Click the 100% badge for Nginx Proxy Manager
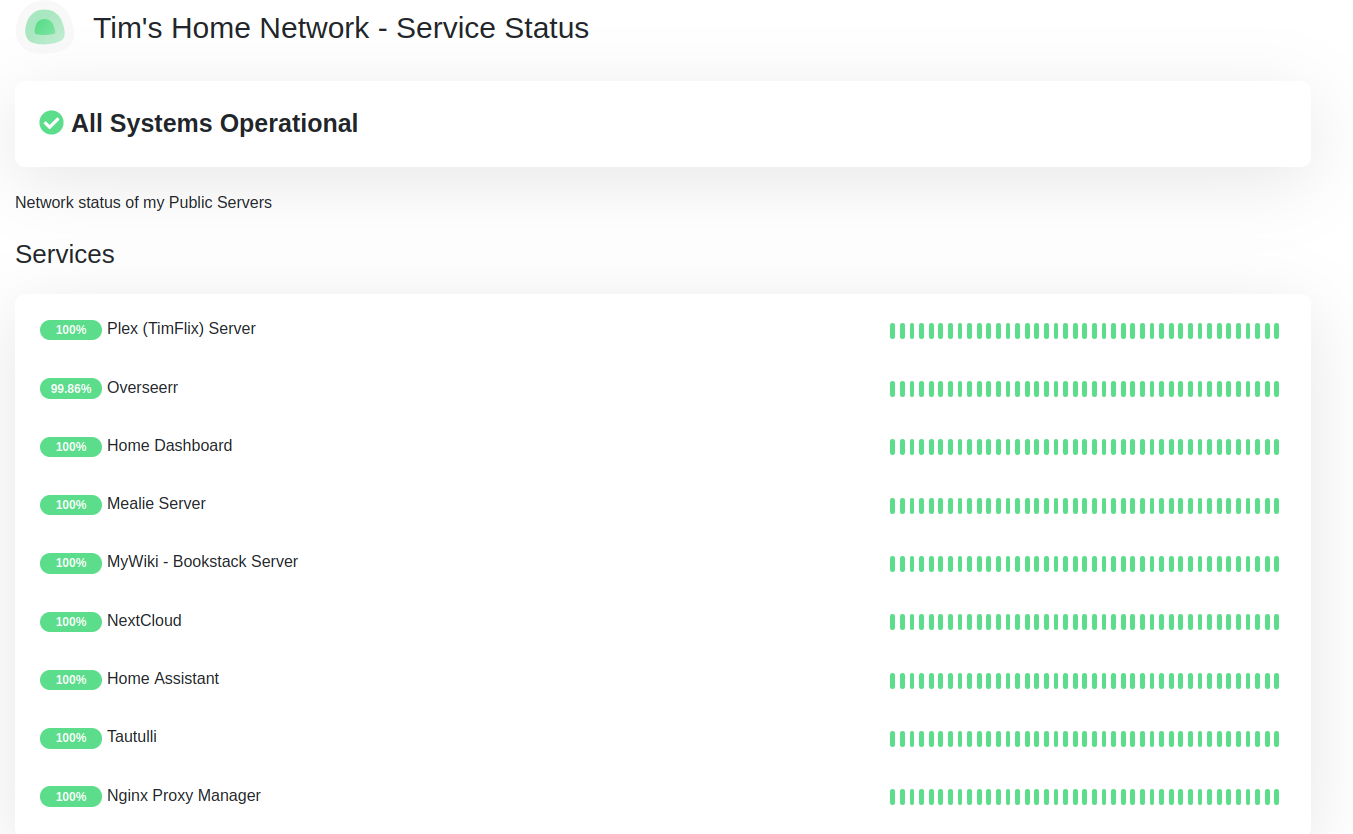Image resolution: width=1353 pixels, height=834 pixels. (x=71, y=796)
